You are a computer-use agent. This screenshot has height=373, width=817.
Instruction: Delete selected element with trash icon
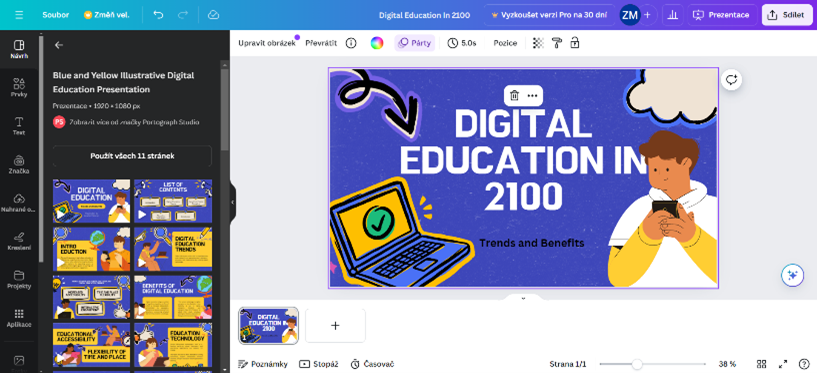(514, 95)
